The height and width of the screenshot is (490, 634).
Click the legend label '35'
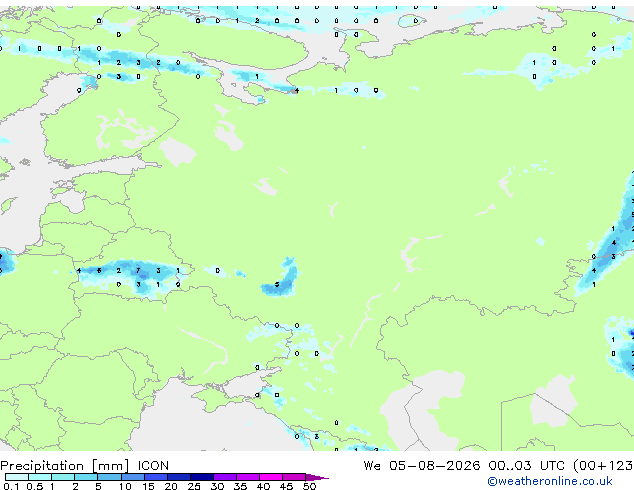coord(240,486)
